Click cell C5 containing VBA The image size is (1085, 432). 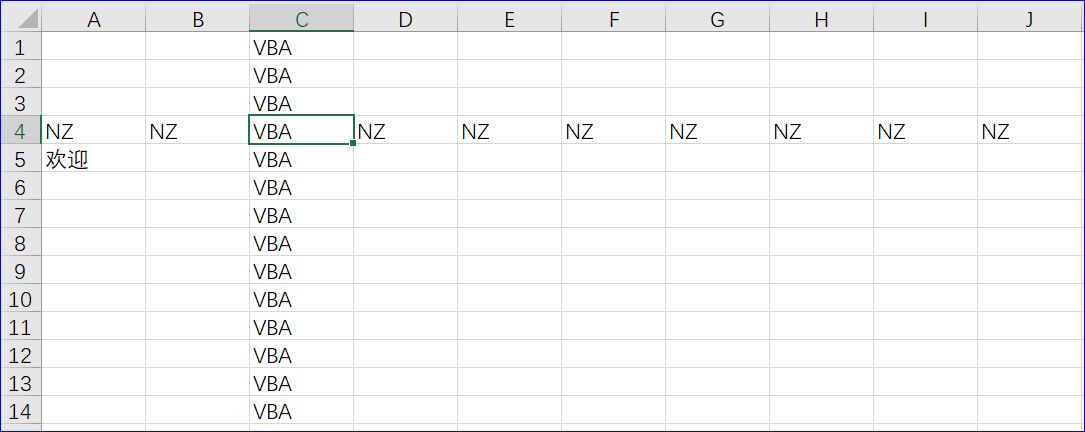pyautogui.click(x=302, y=159)
